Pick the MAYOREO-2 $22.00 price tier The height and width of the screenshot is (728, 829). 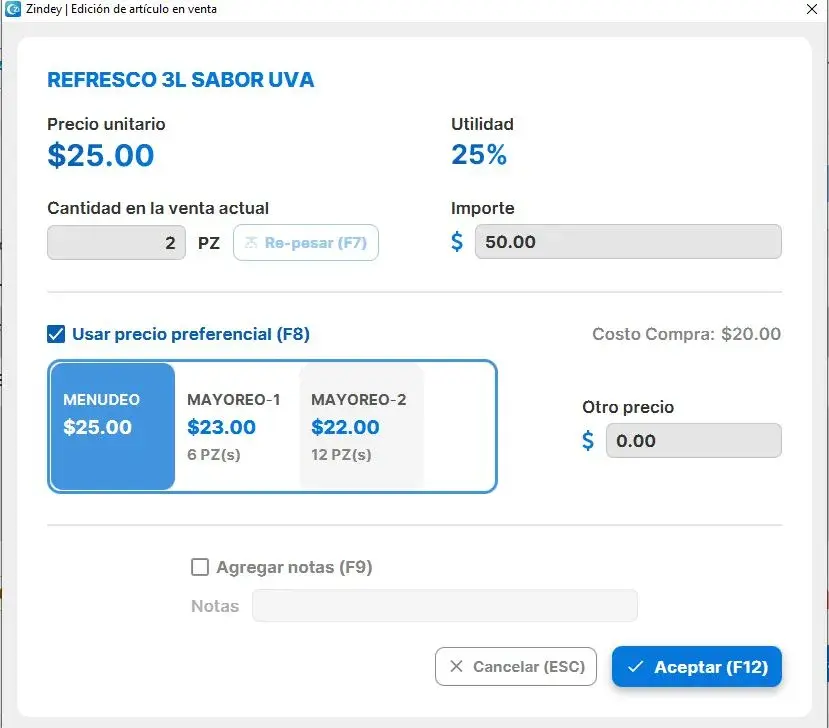pos(361,427)
